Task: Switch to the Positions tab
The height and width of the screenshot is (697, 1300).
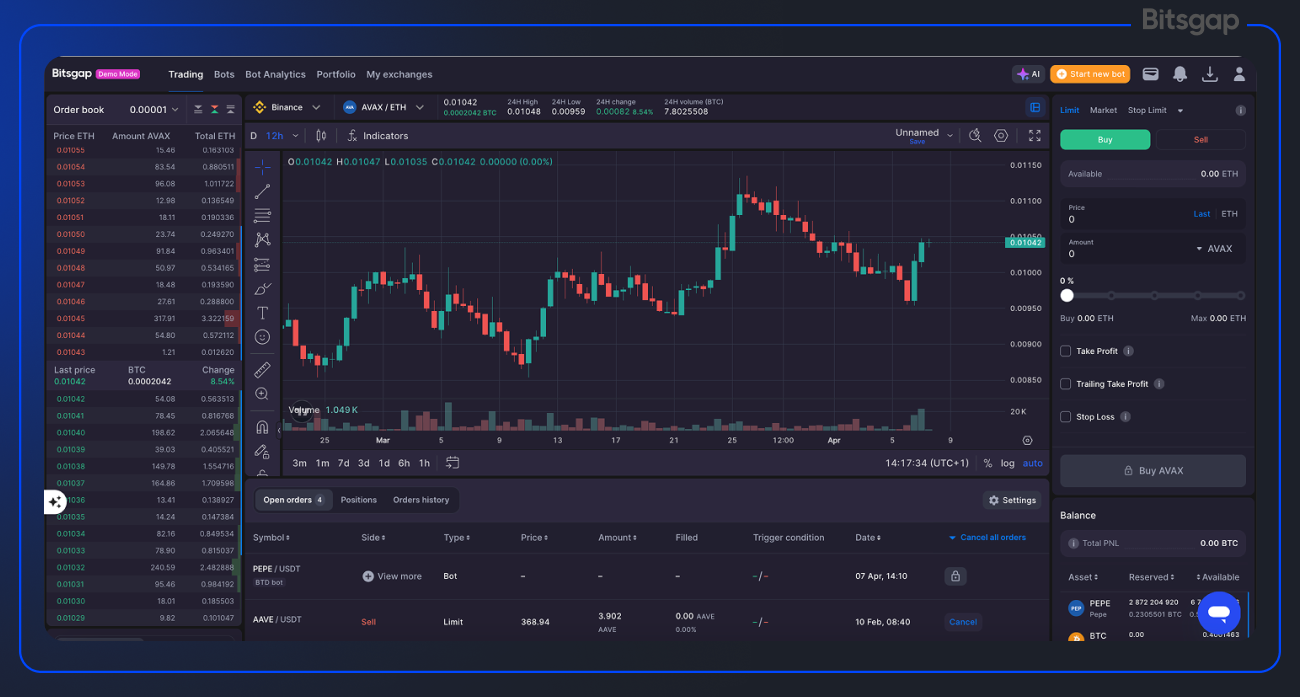Action: click(x=358, y=500)
